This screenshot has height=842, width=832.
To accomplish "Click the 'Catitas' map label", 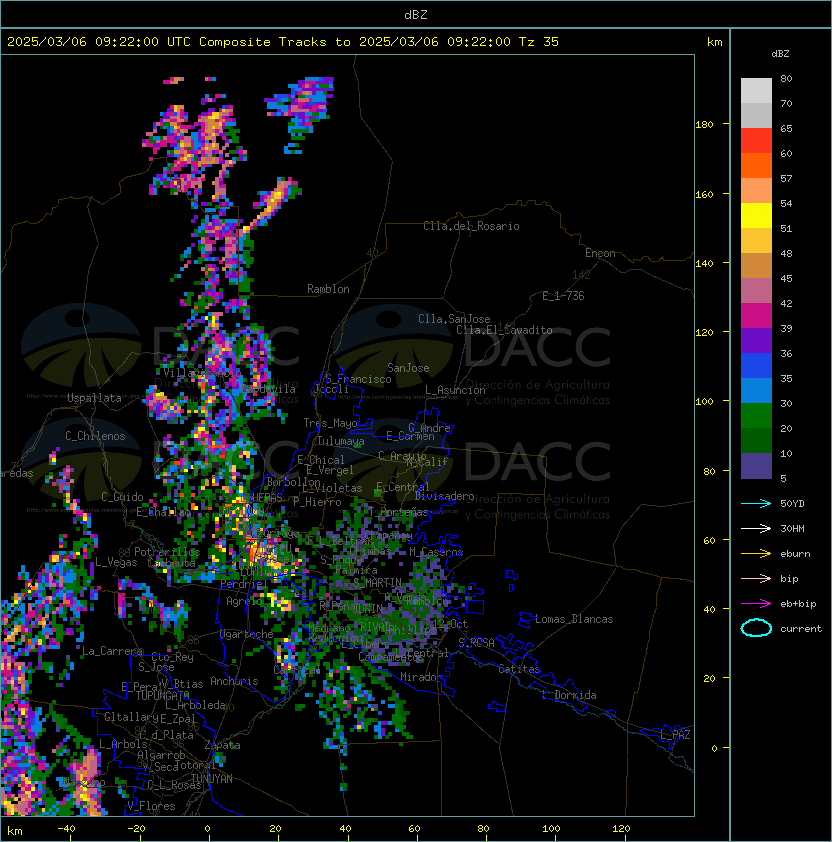I will click(x=519, y=669).
